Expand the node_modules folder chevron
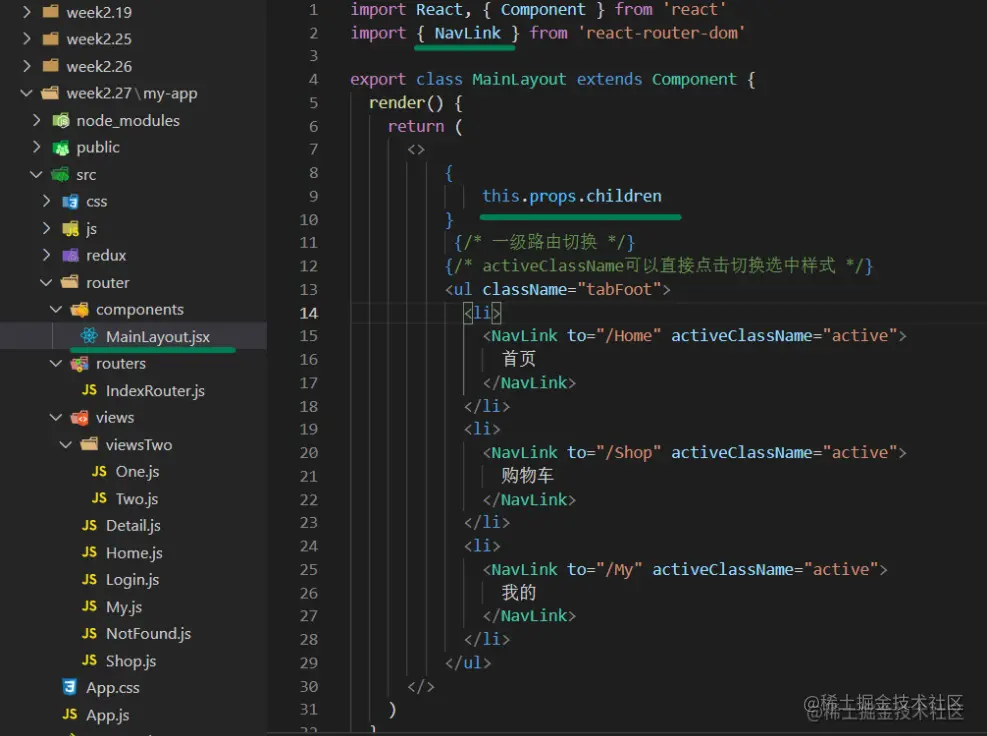This screenshot has width=987, height=736. (x=37, y=120)
